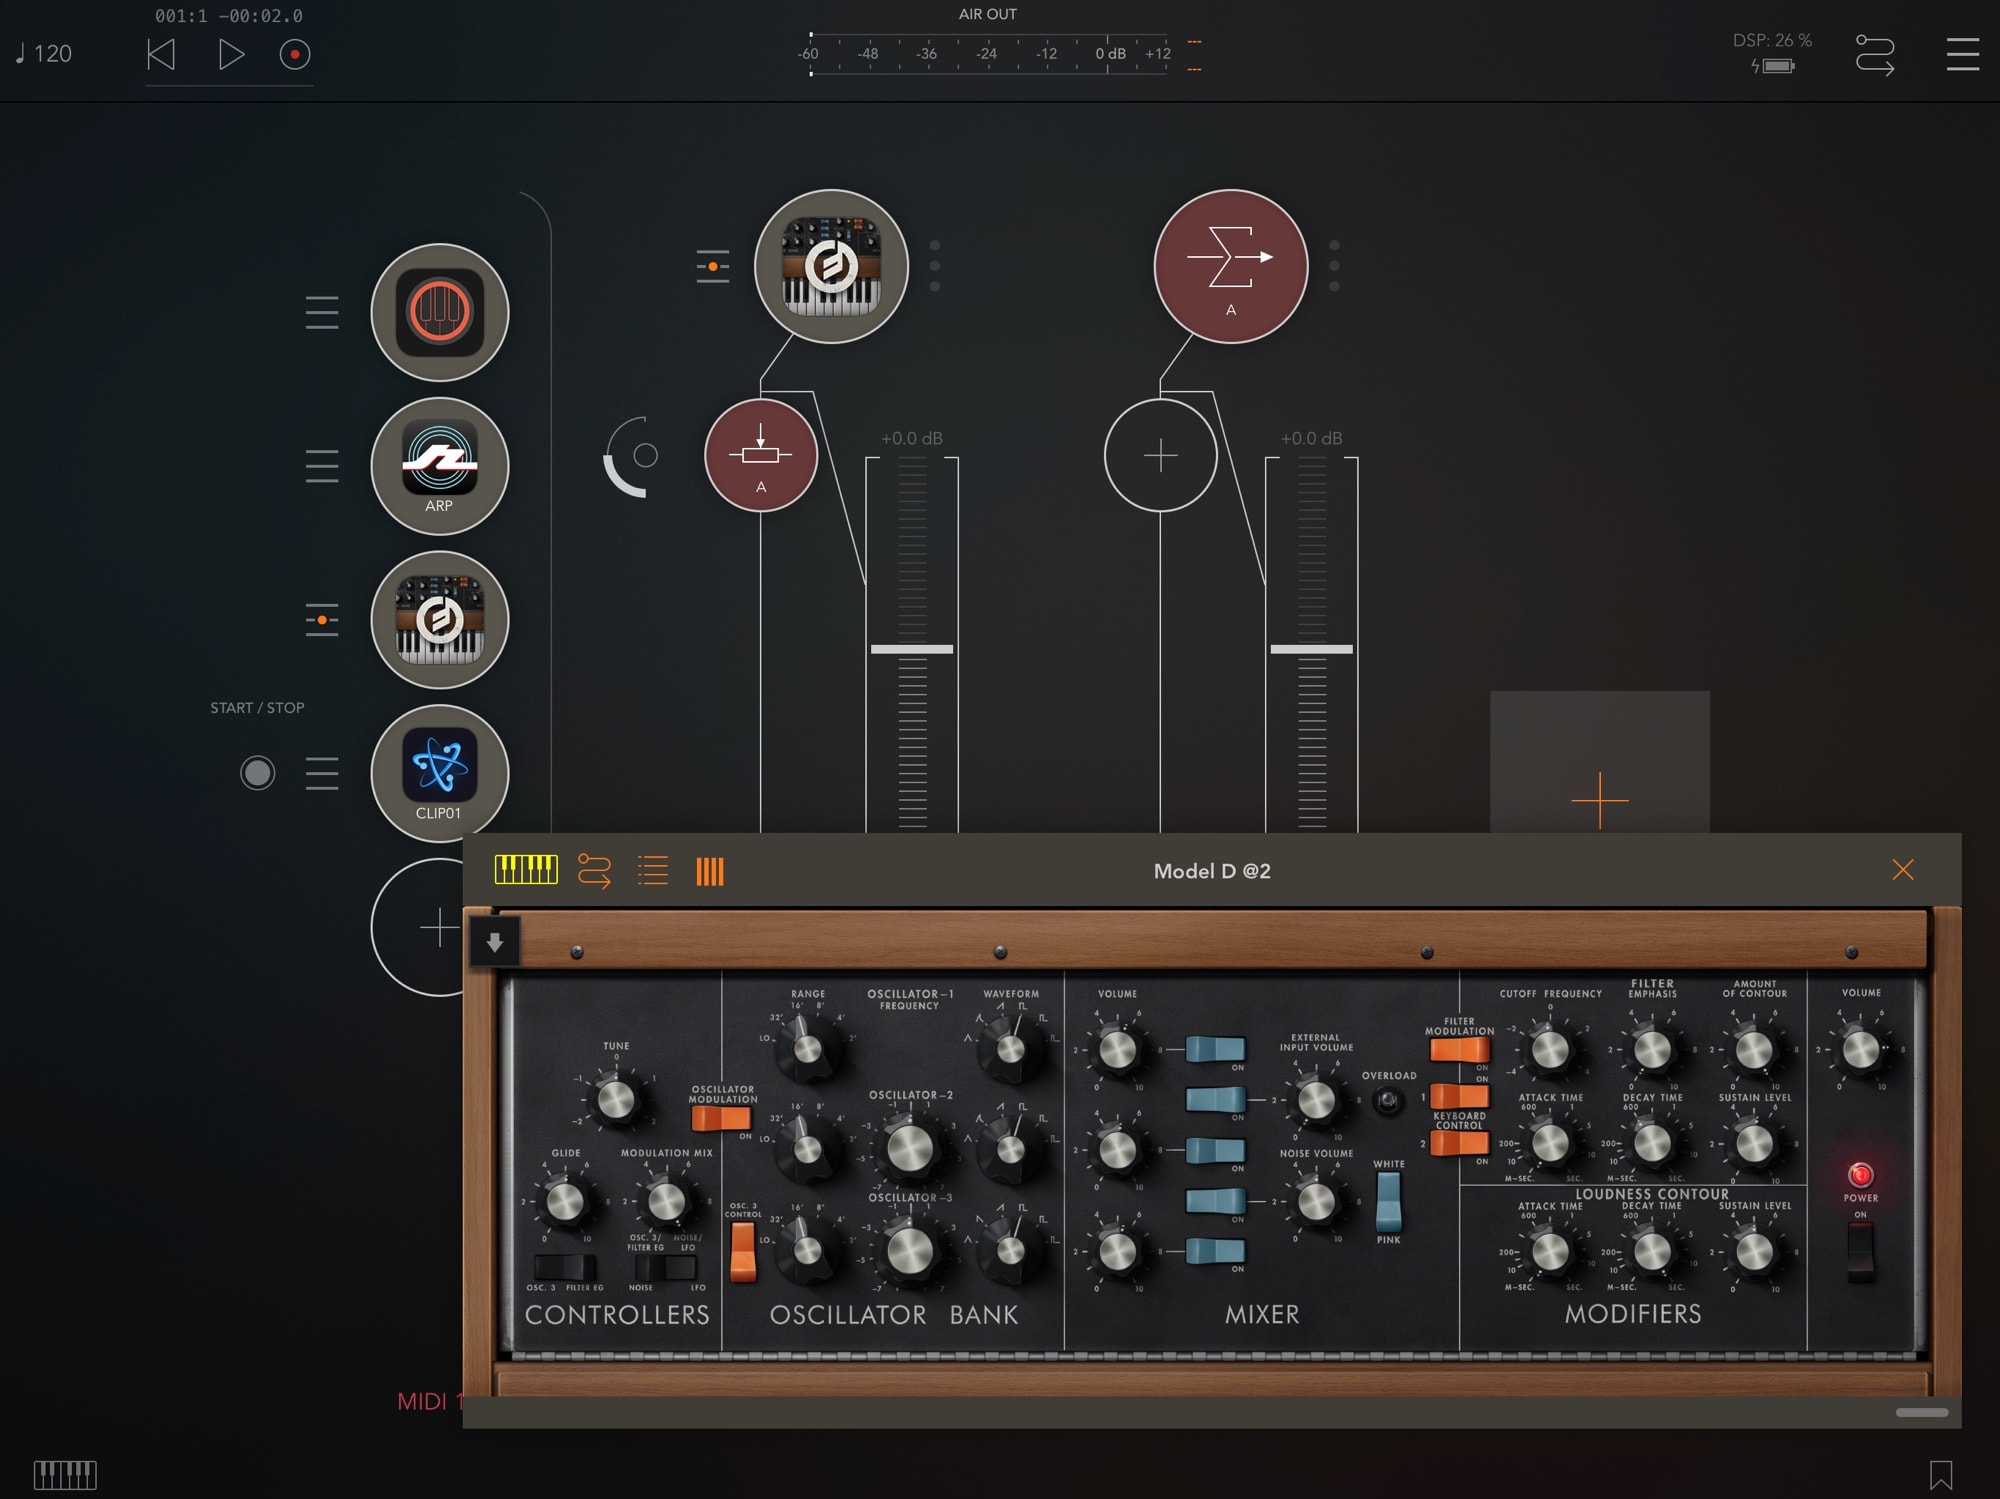Image resolution: width=2000 pixels, height=1499 pixels.
Task: Open the bus A summing node
Action: [x=1231, y=266]
